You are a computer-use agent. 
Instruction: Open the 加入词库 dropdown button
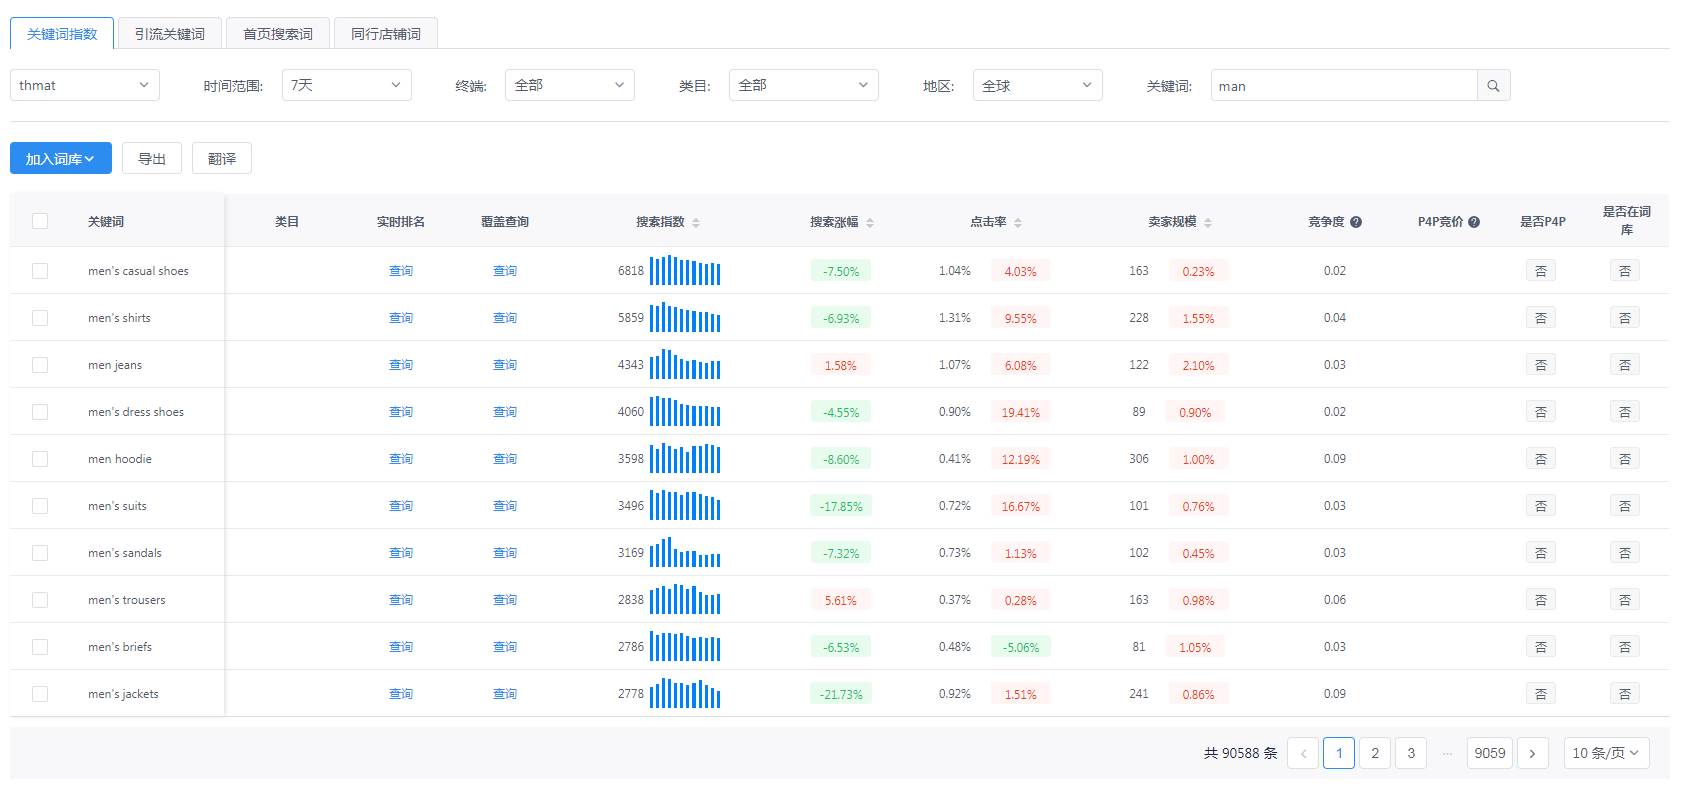pos(61,158)
